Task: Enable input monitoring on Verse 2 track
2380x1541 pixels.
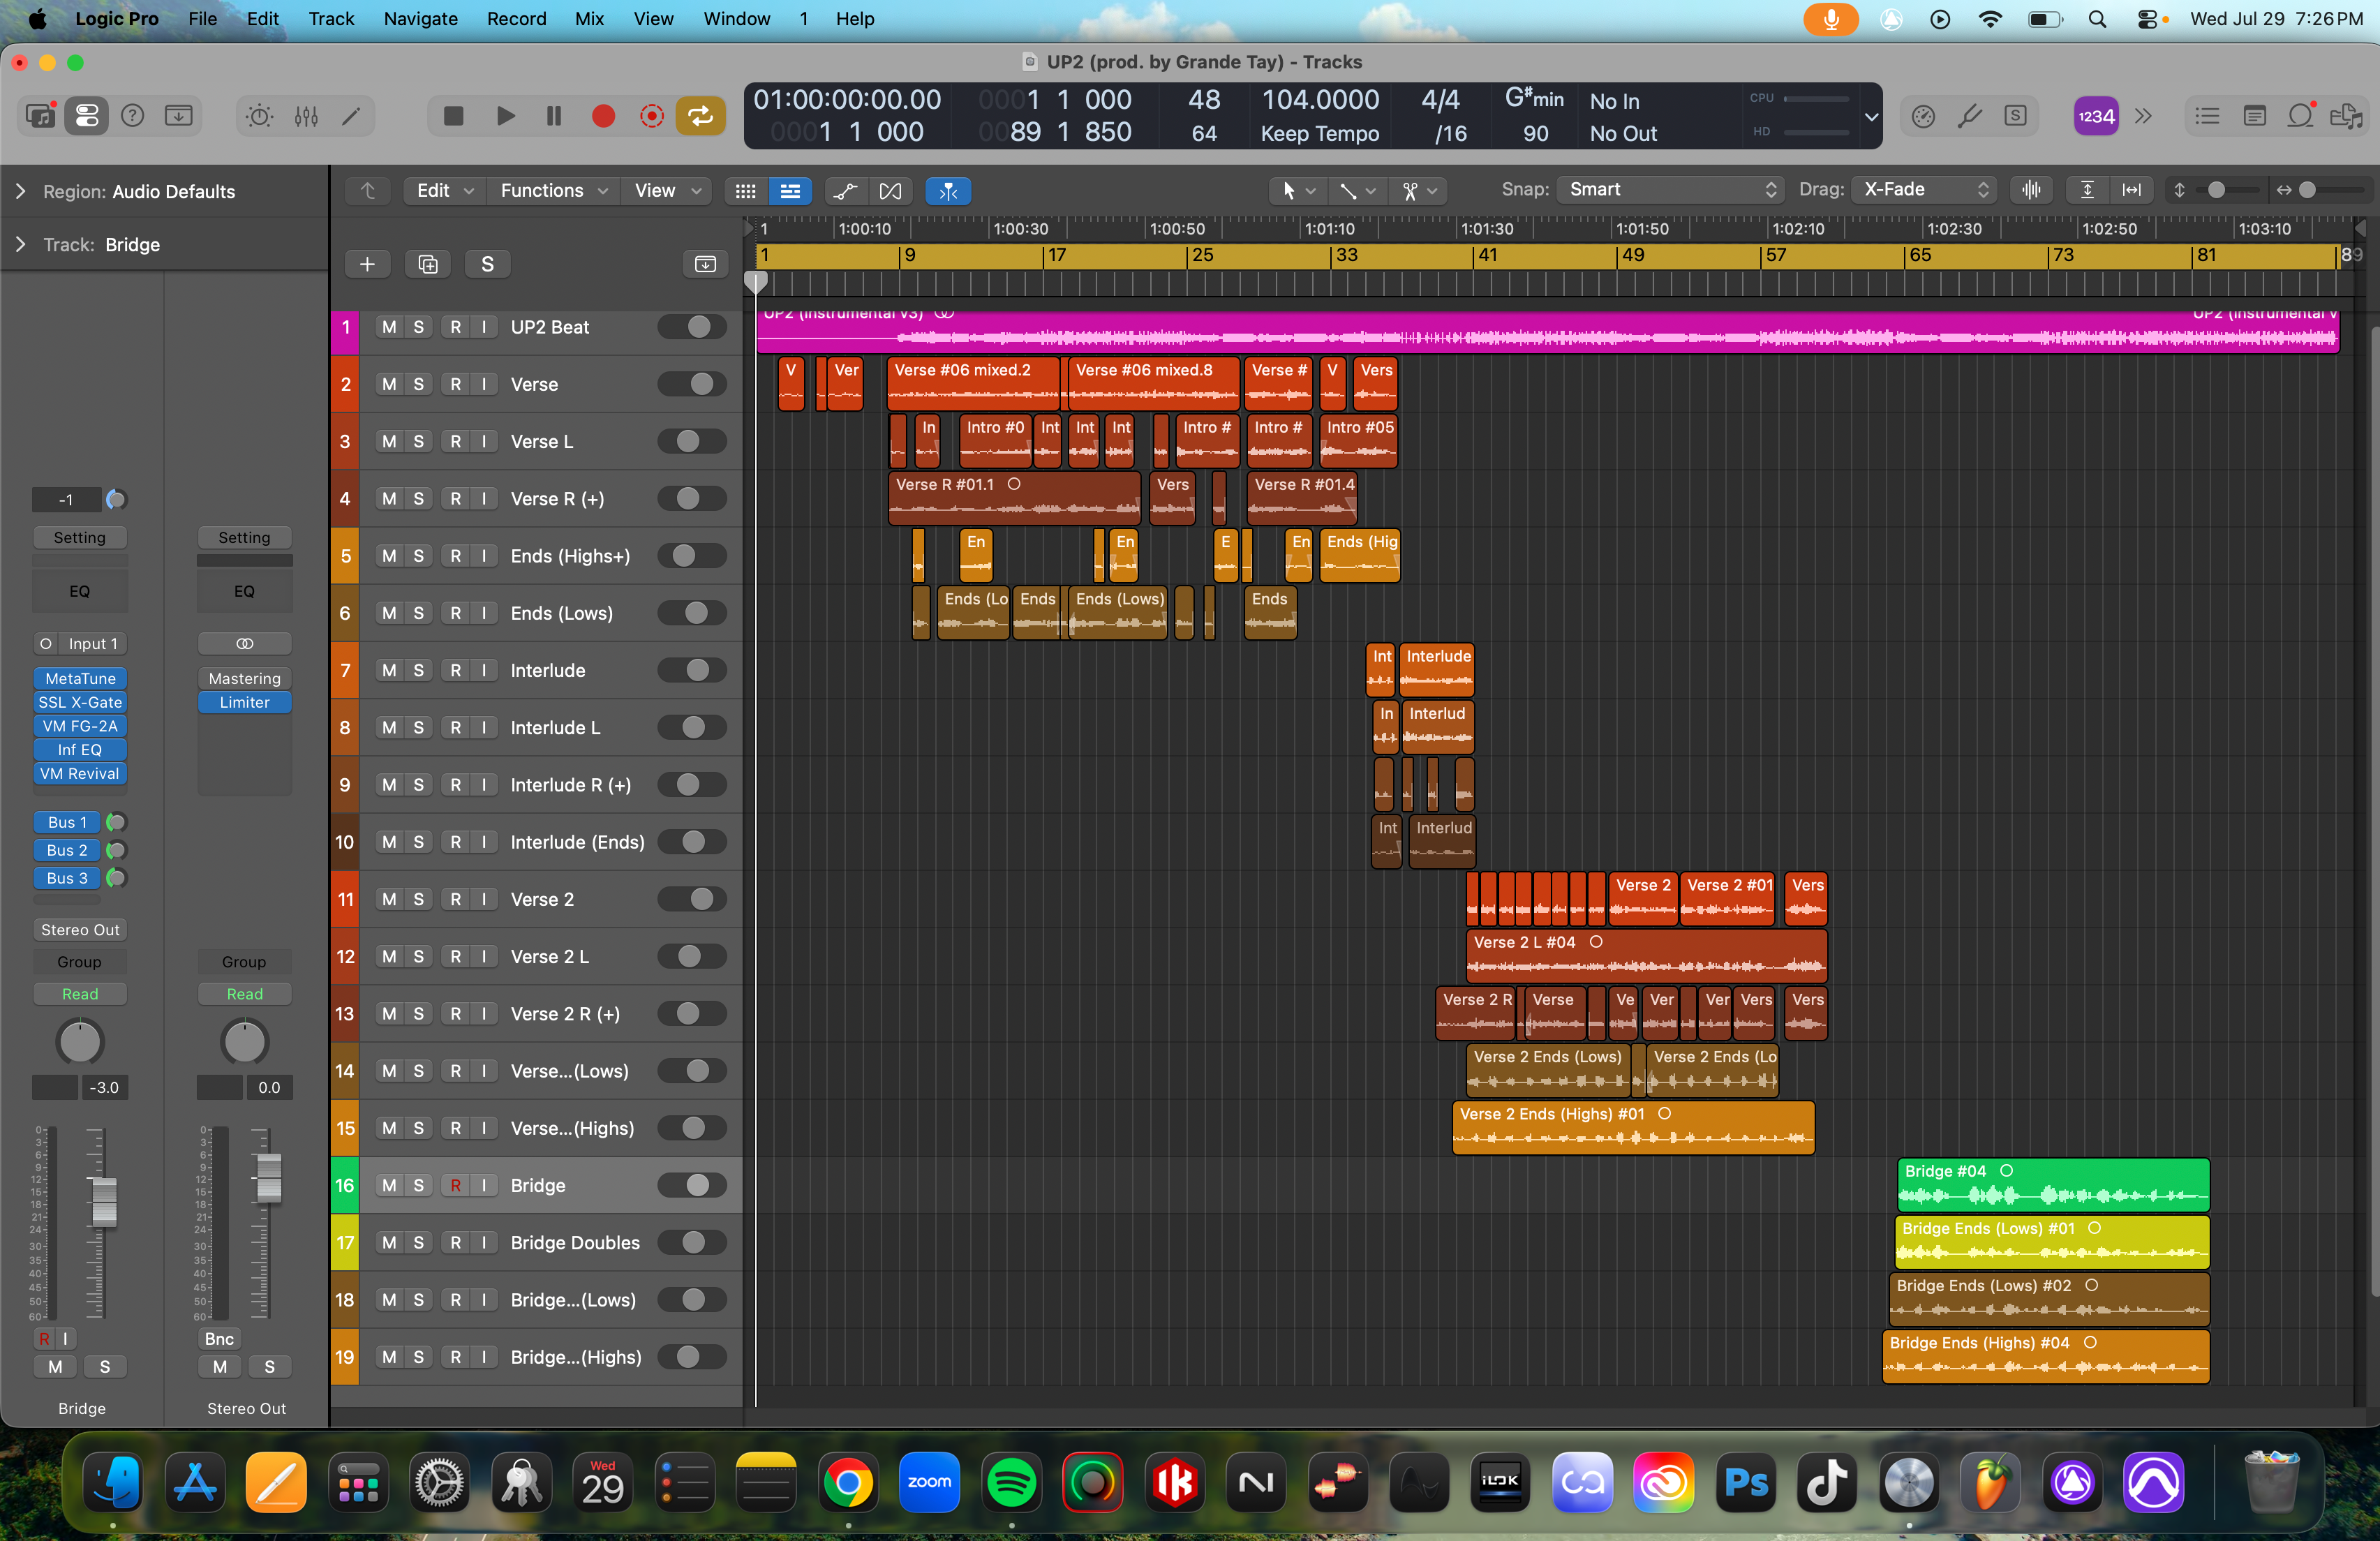Action: [484, 899]
